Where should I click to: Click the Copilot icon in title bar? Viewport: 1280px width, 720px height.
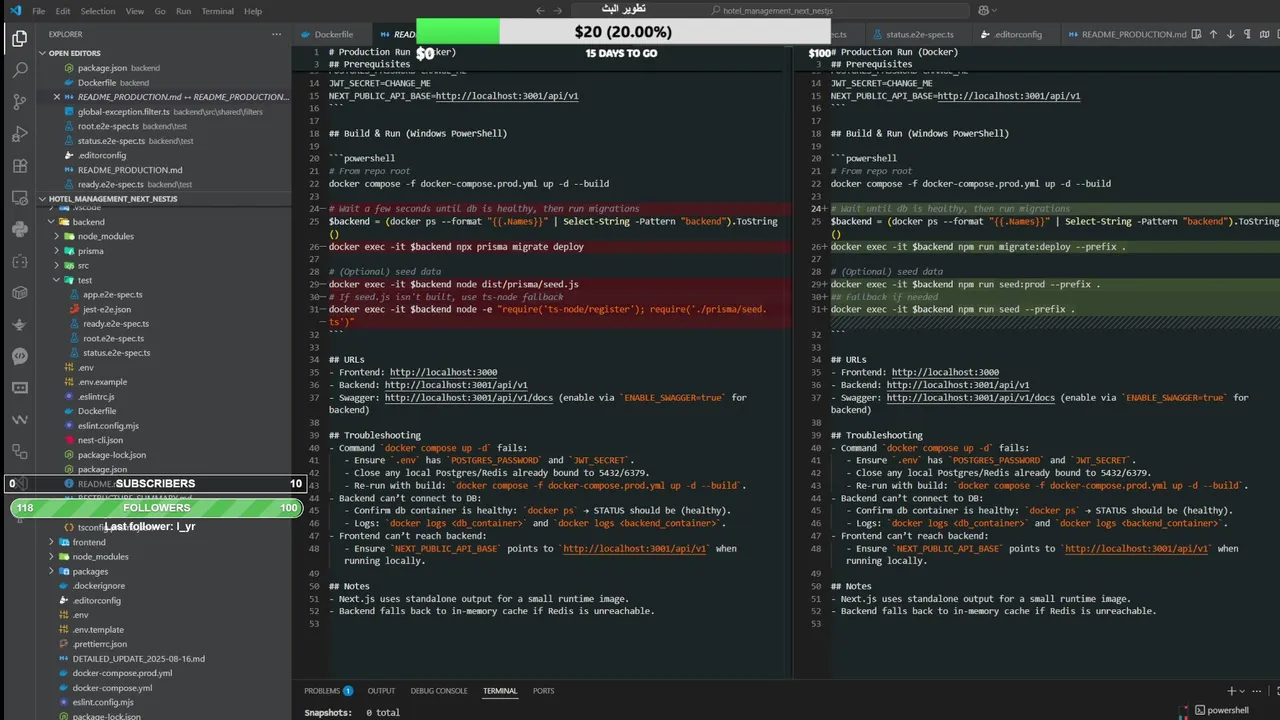(x=984, y=11)
